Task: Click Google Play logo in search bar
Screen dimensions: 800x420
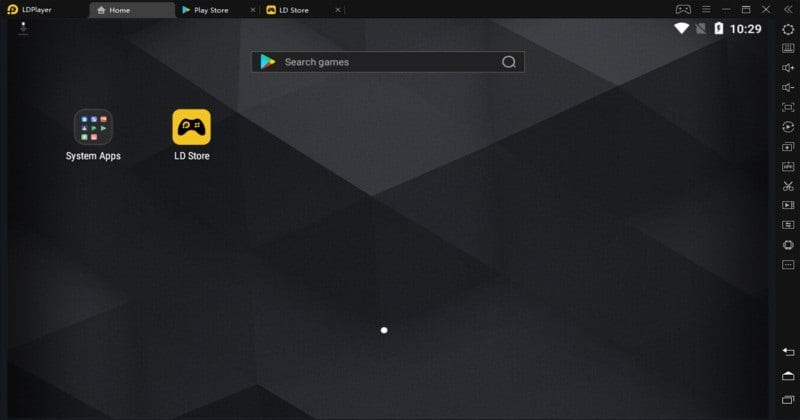Action: [267, 62]
